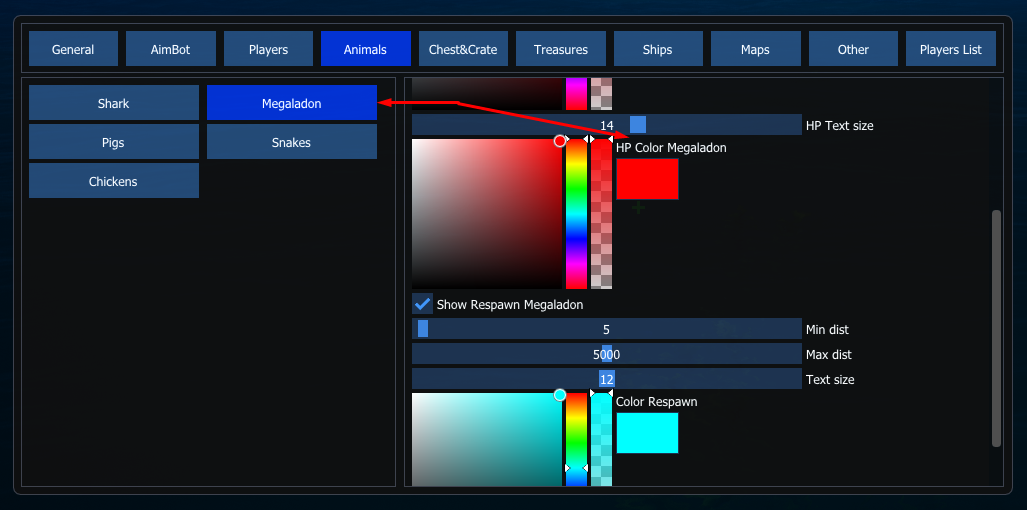This screenshot has height=510, width=1027.
Task: Uncheck Show Respawn Megaladon
Action: click(423, 304)
